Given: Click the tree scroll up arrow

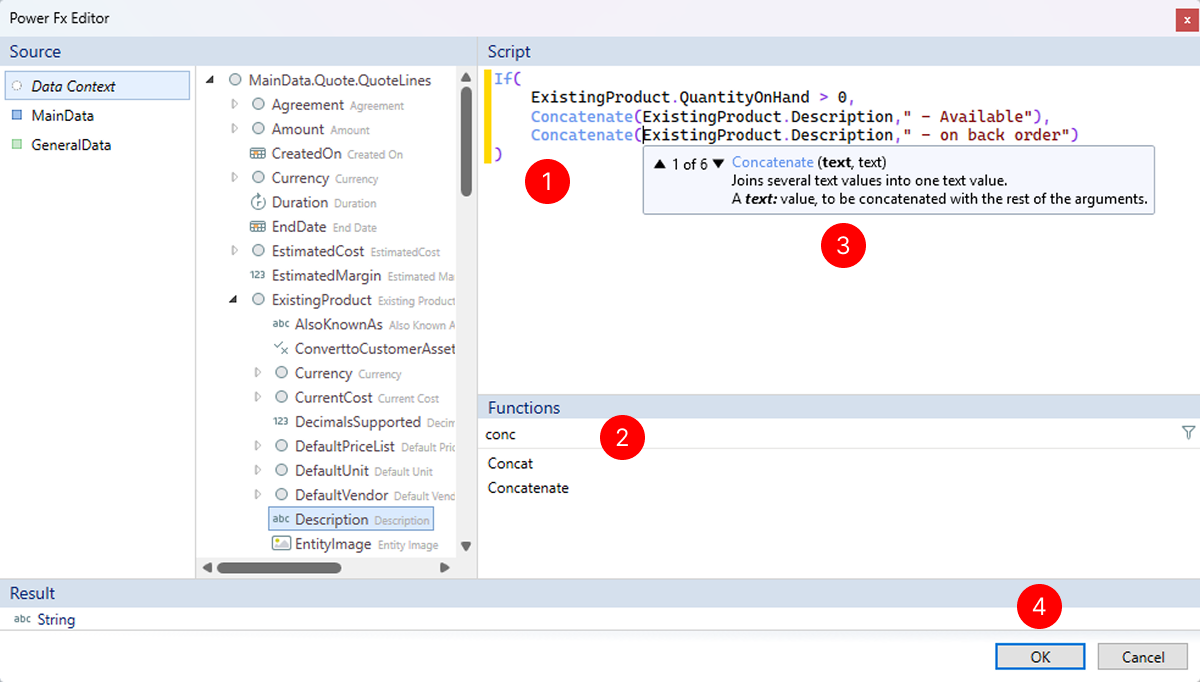Looking at the screenshot, I should [x=466, y=77].
